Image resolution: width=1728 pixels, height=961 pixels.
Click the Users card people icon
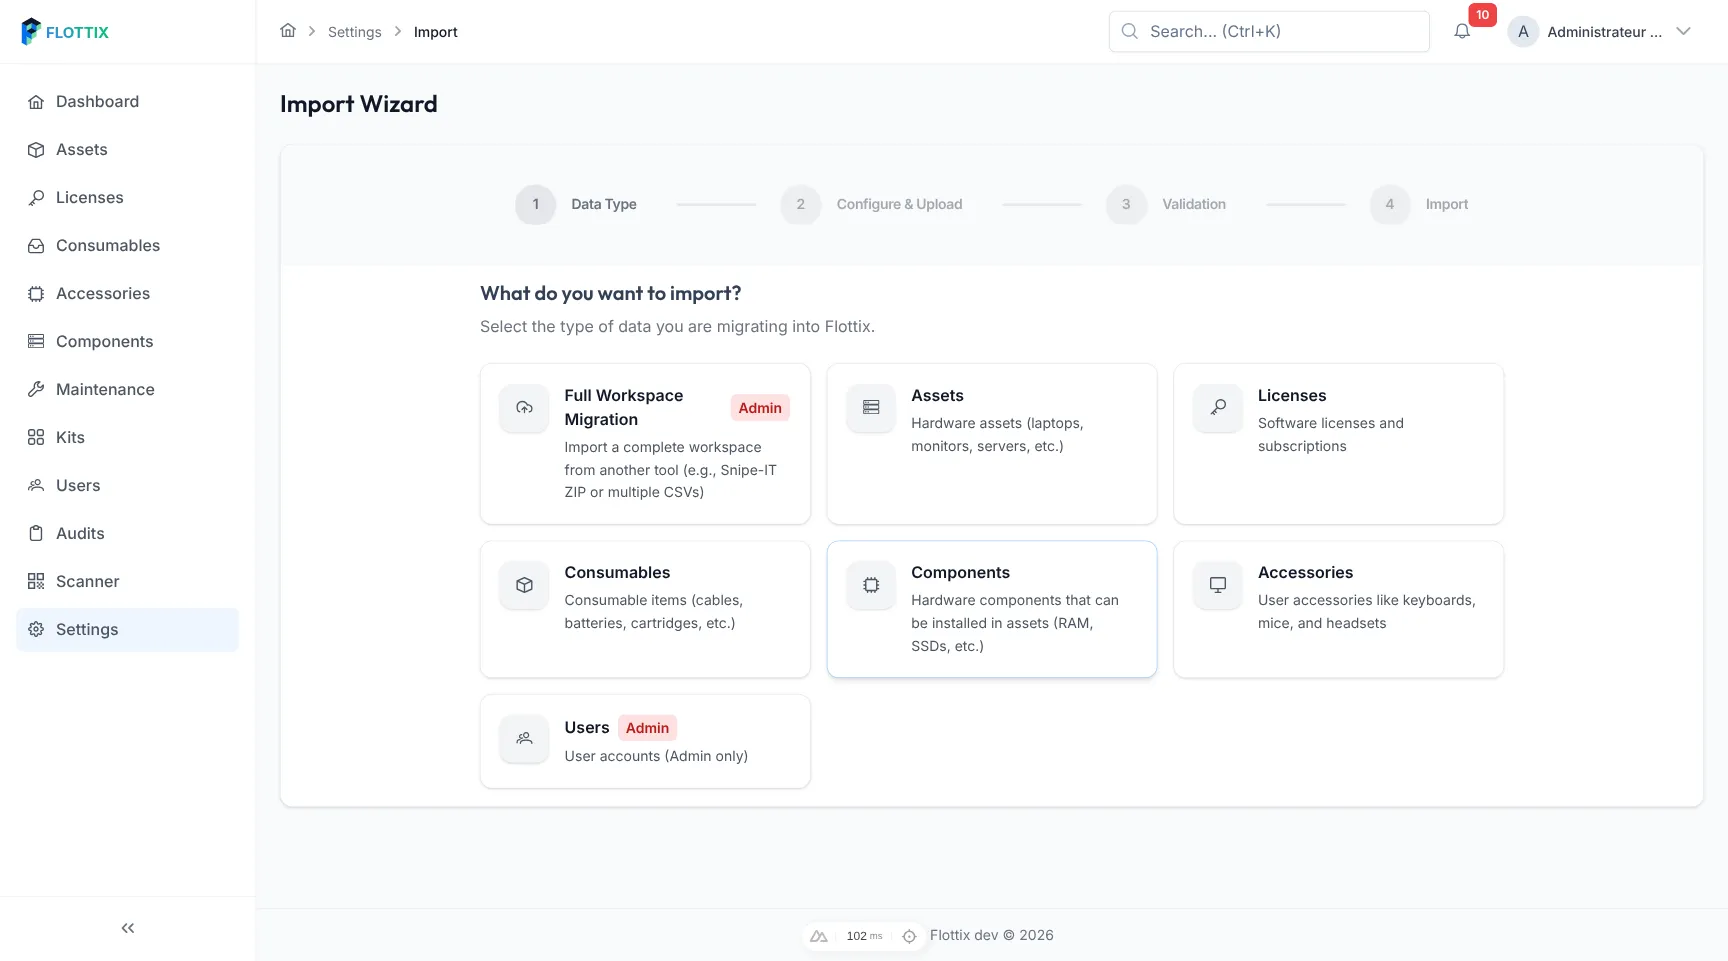(x=524, y=739)
